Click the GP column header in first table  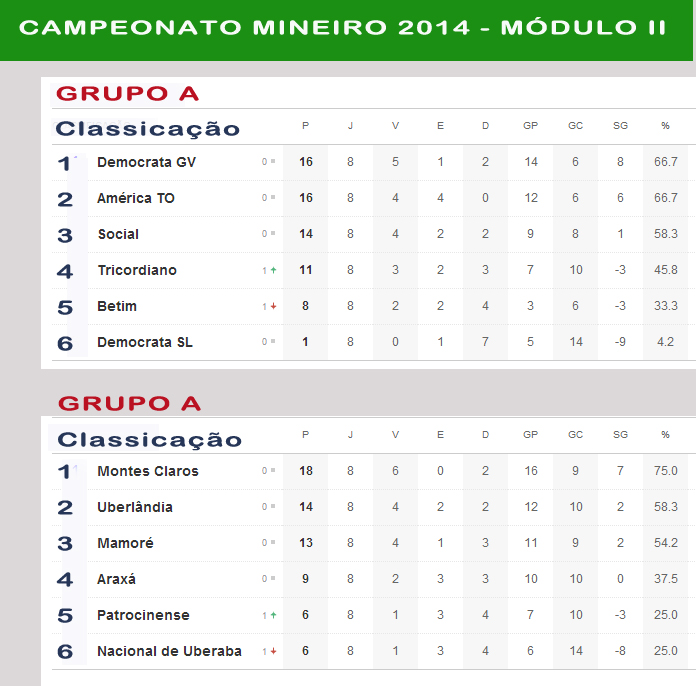tap(530, 126)
